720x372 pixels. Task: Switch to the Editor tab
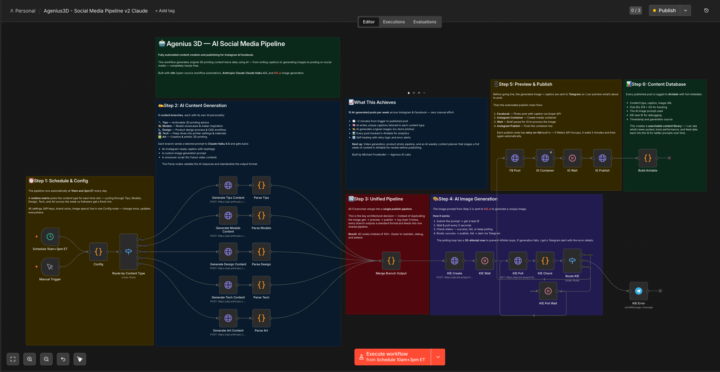click(369, 22)
